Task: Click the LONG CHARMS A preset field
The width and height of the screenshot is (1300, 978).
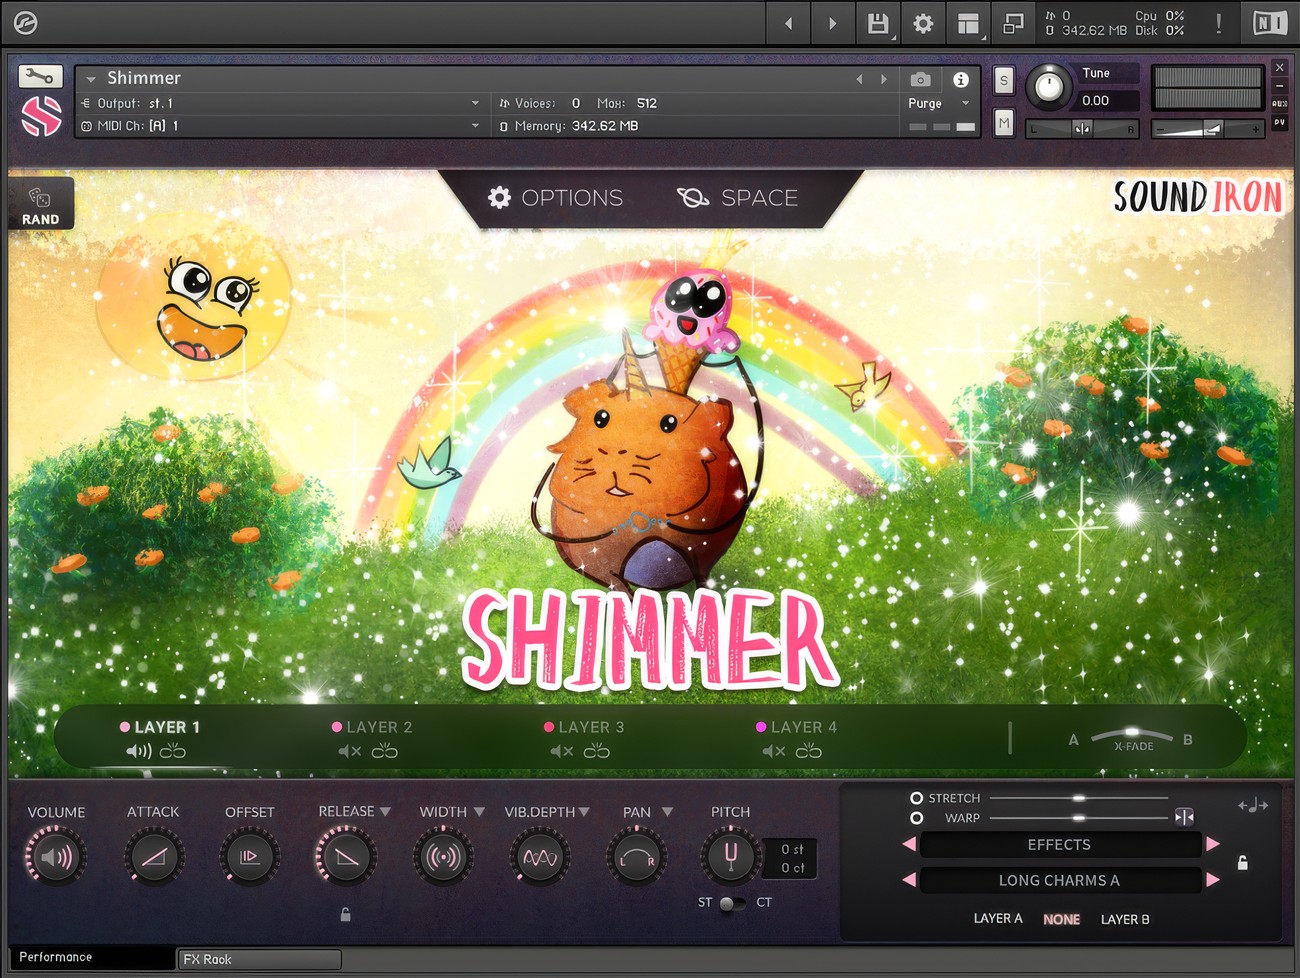Action: (1060, 880)
